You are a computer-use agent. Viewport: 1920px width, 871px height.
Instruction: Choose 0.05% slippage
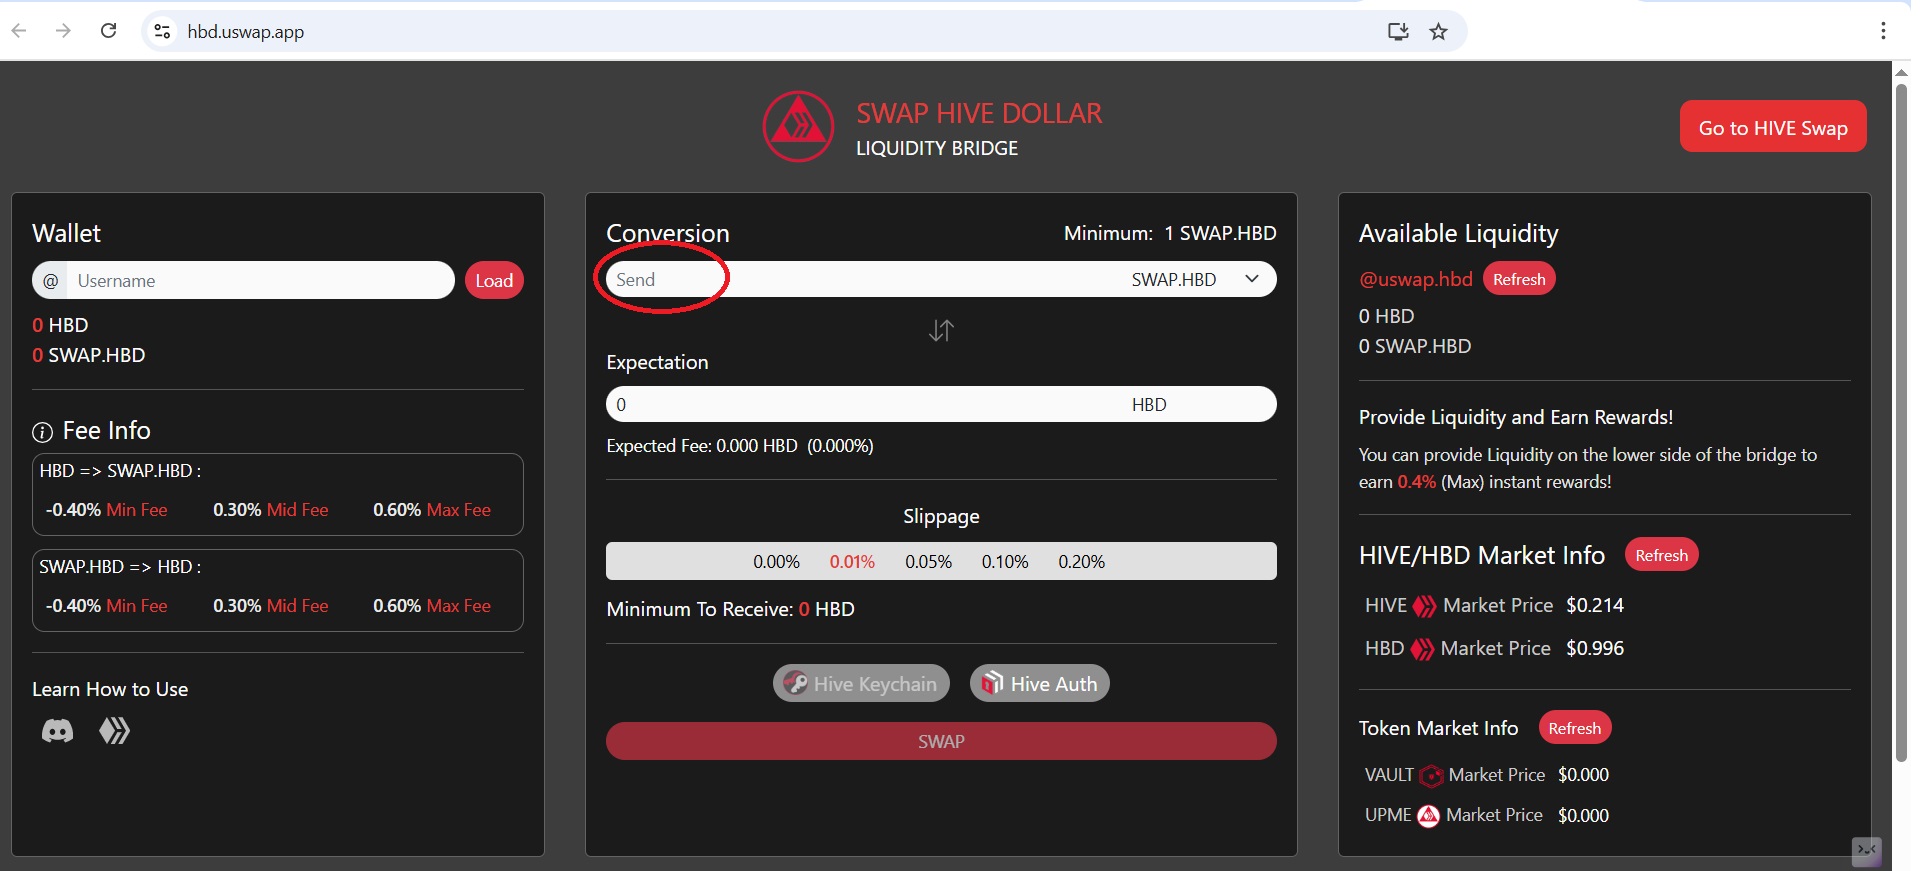928,562
